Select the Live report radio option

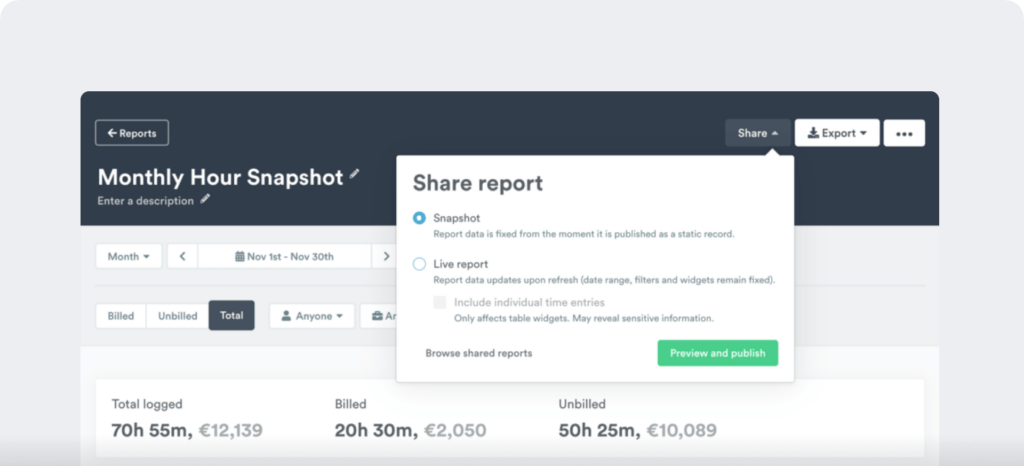[x=419, y=264]
